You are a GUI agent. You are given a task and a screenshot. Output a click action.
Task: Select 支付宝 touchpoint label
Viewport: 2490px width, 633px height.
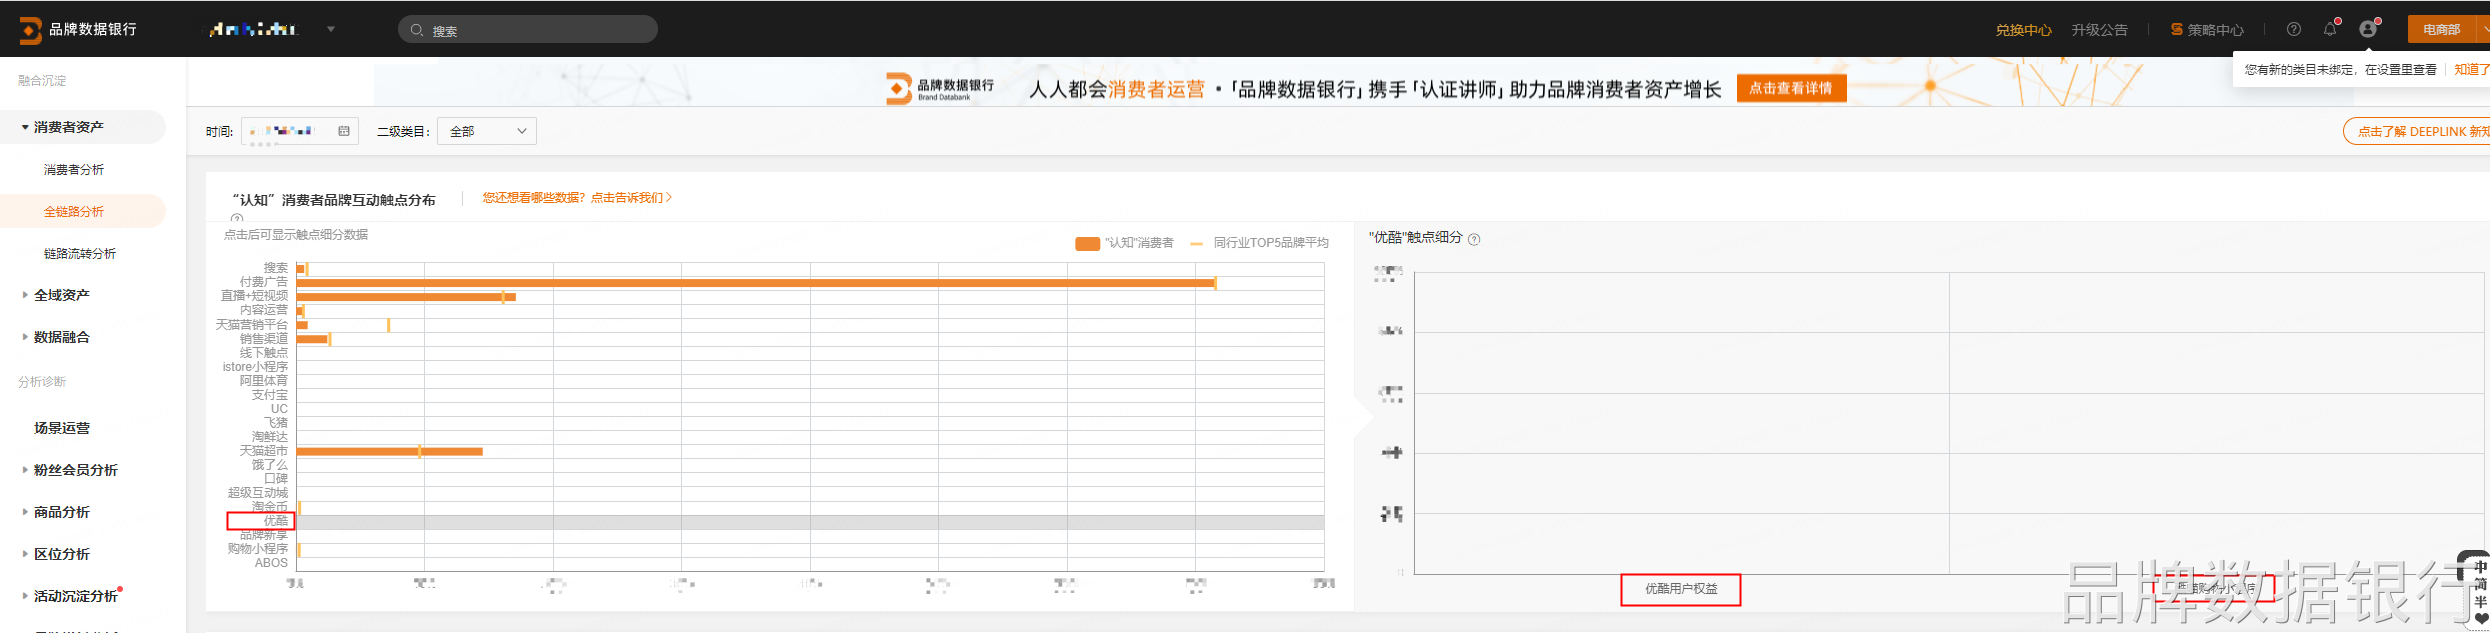coord(270,395)
